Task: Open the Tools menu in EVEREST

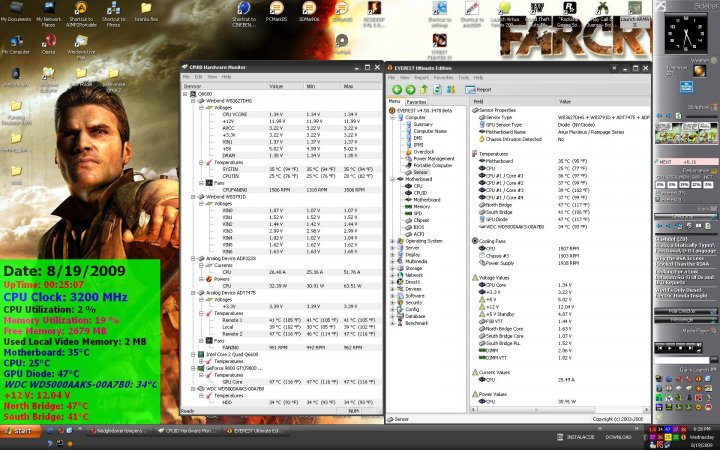Action: pos(464,78)
